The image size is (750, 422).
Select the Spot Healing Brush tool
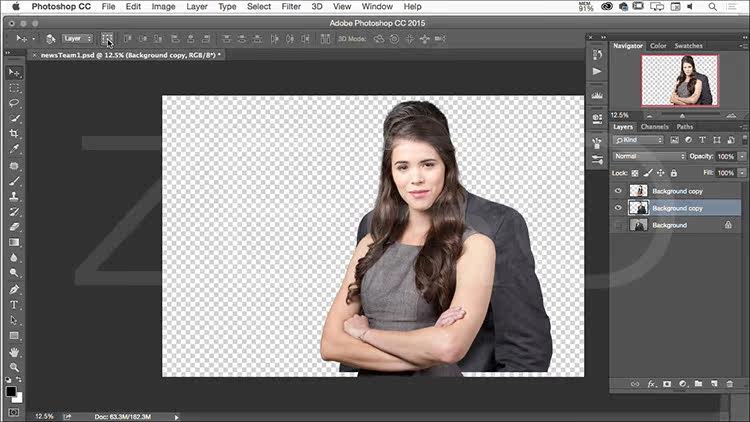click(x=14, y=166)
